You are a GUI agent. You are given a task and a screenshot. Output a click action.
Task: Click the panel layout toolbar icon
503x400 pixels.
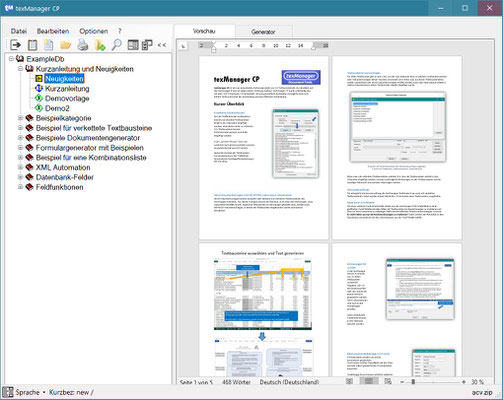pyautogui.click(x=133, y=45)
